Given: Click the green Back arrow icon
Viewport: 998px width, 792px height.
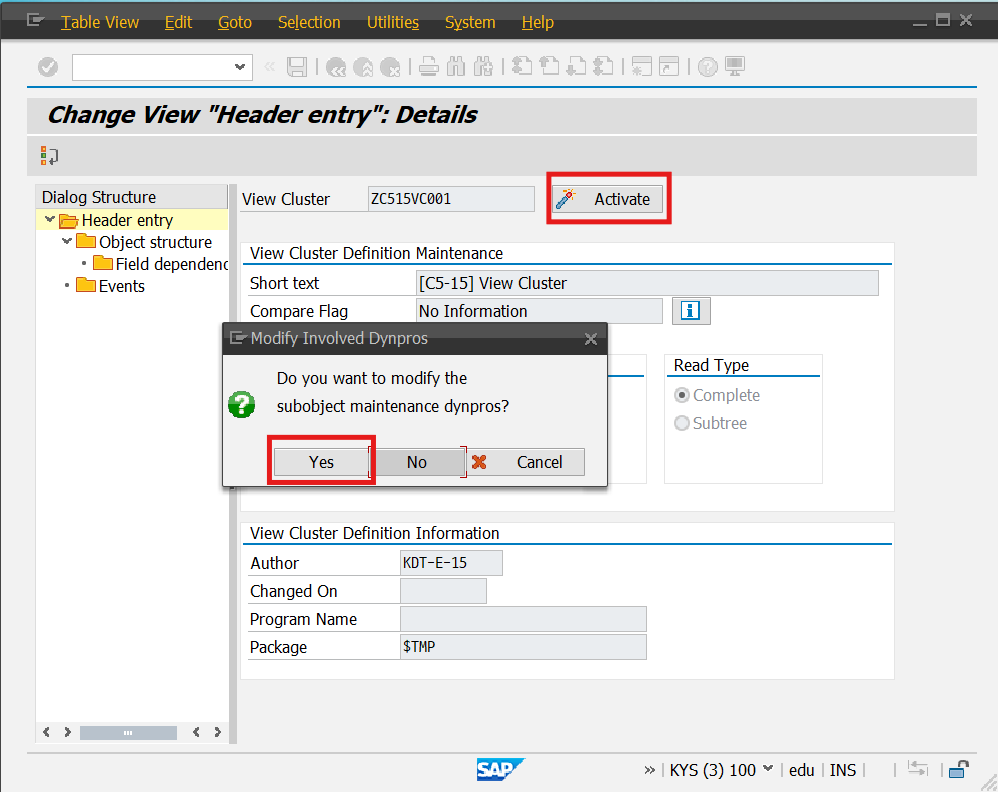Looking at the screenshot, I should 336,67.
